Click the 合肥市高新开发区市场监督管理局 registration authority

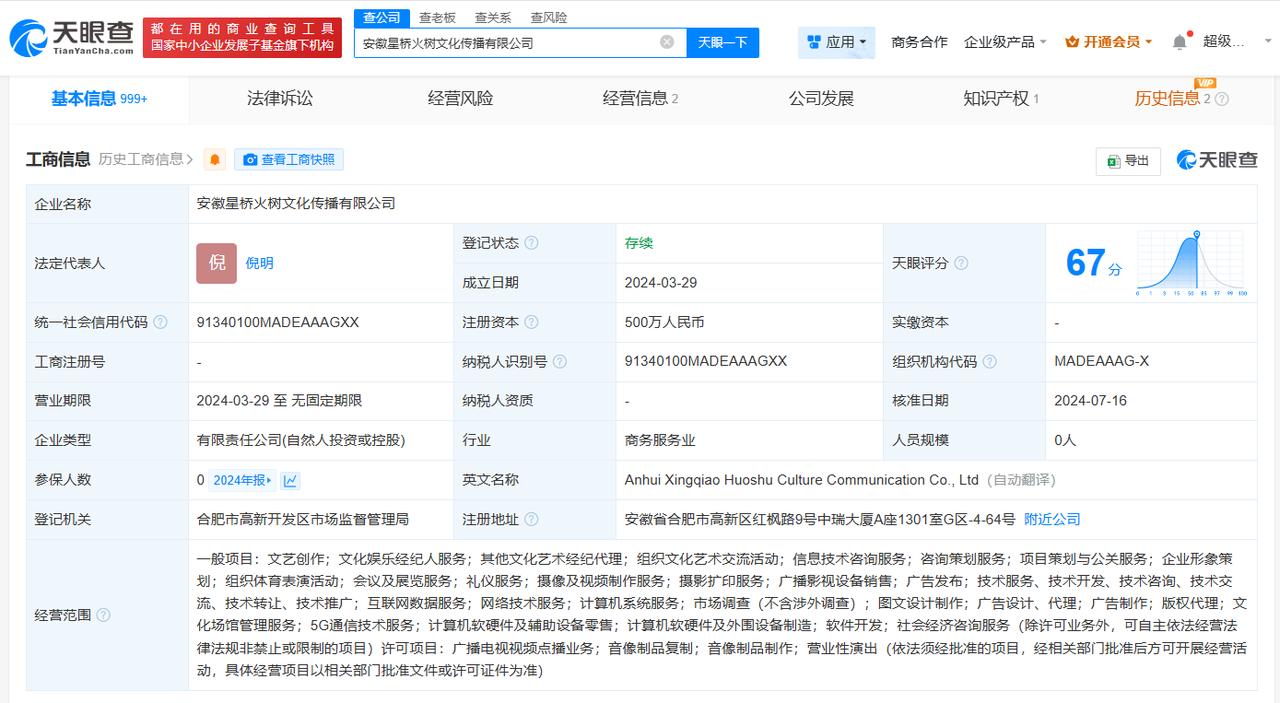tap(303, 519)
